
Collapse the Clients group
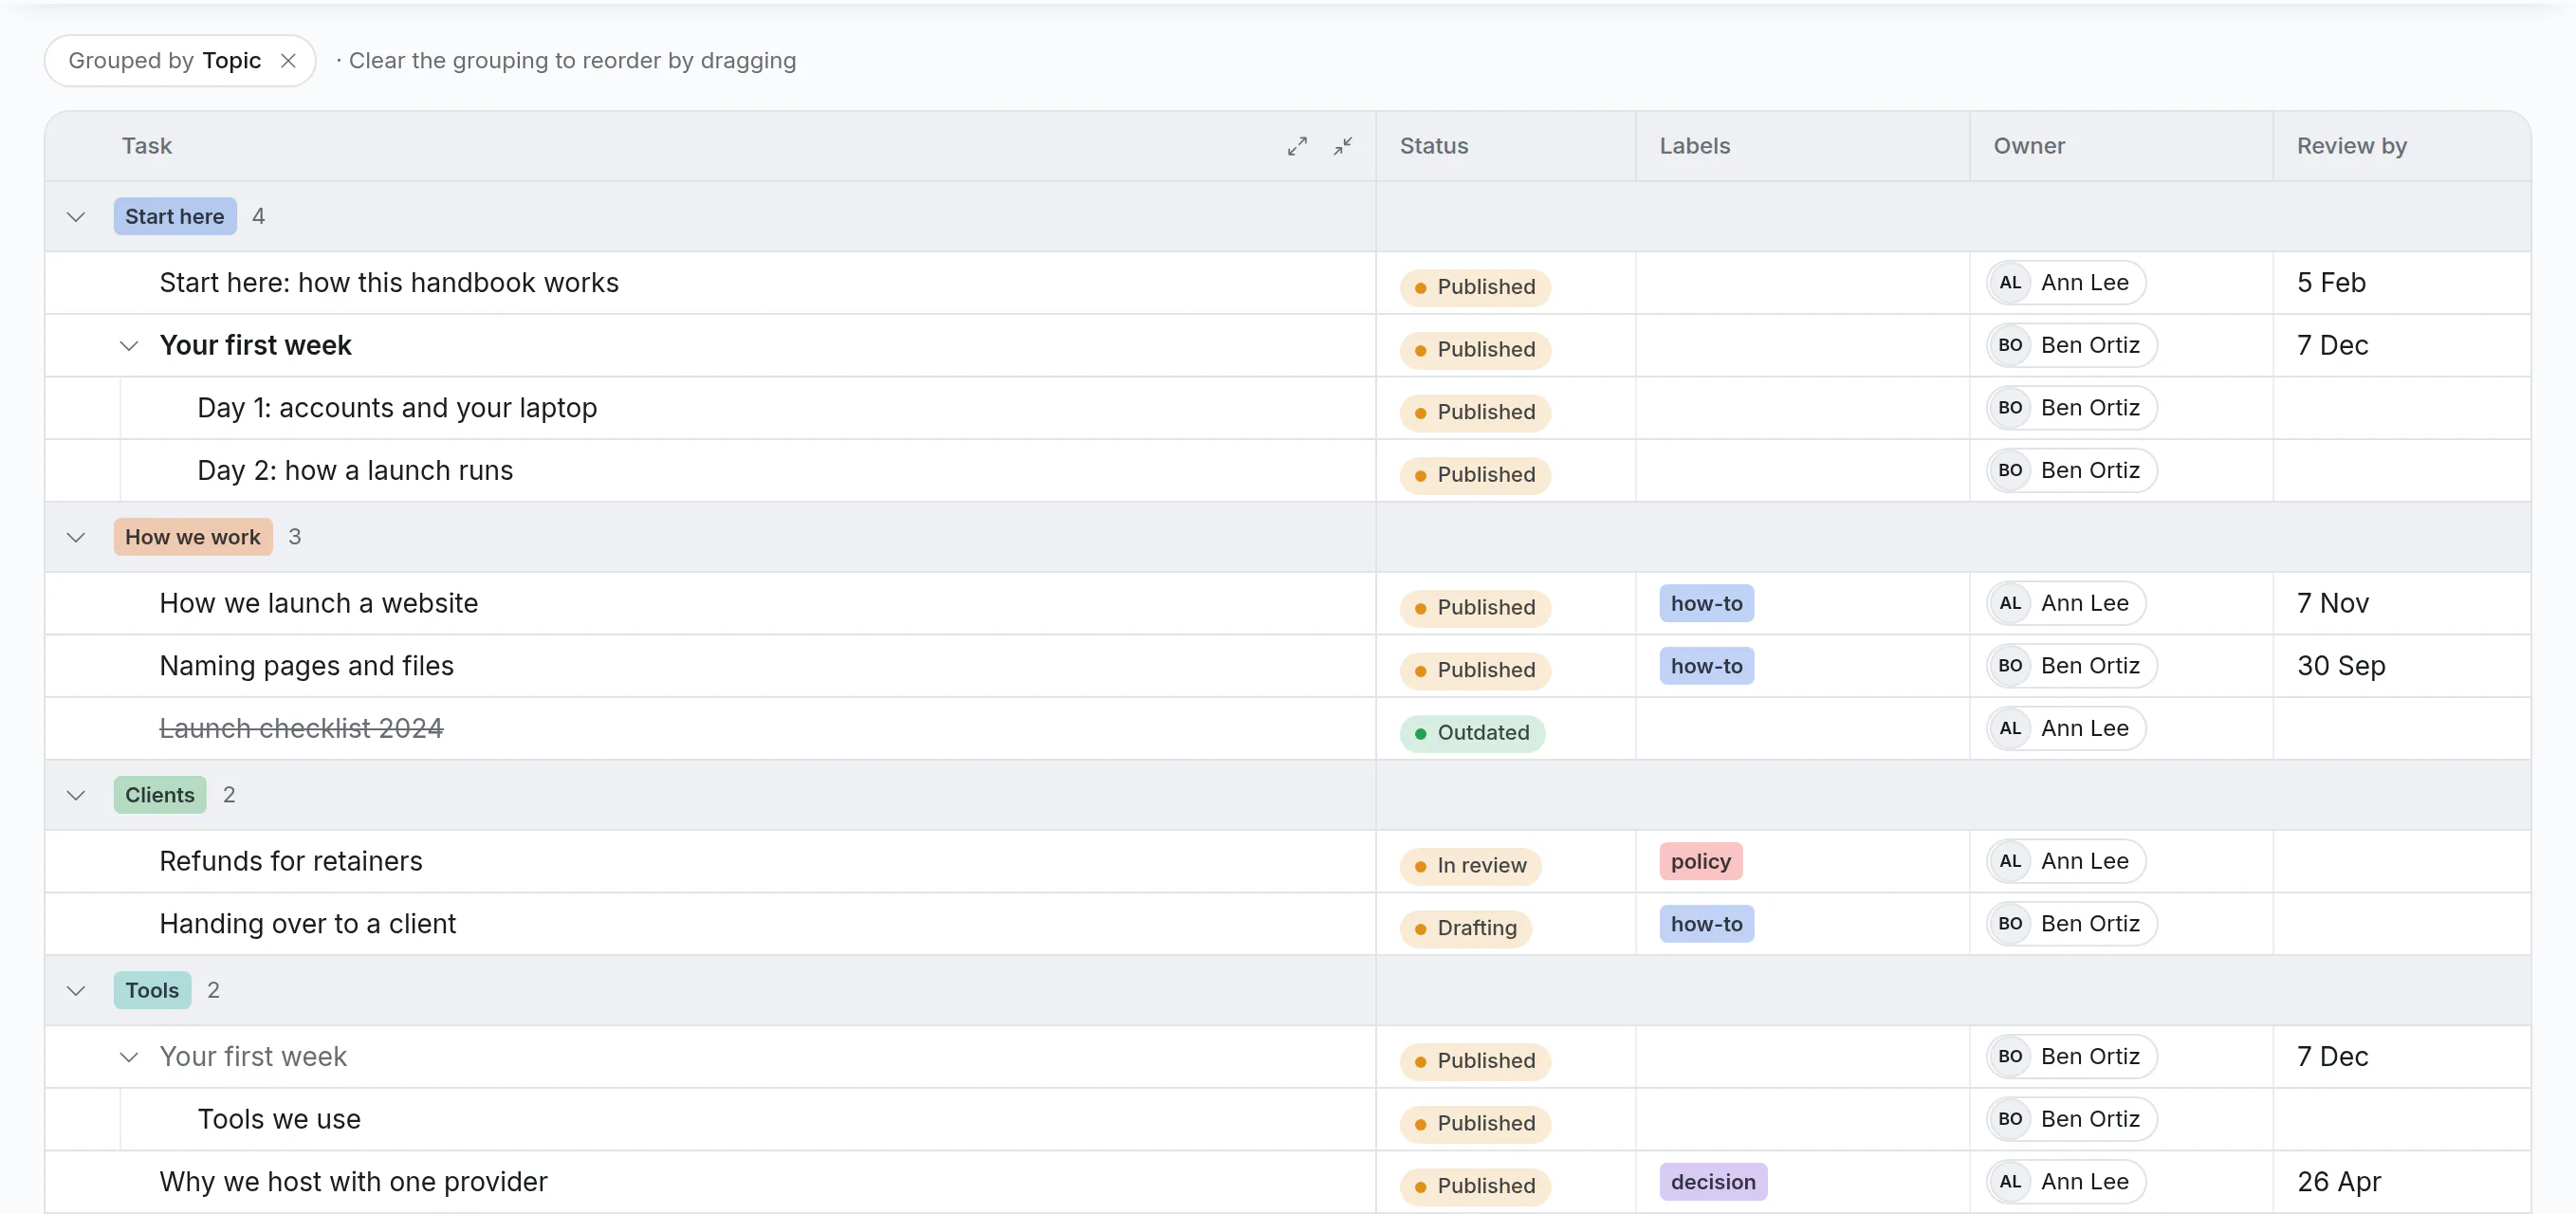point(76,795)
